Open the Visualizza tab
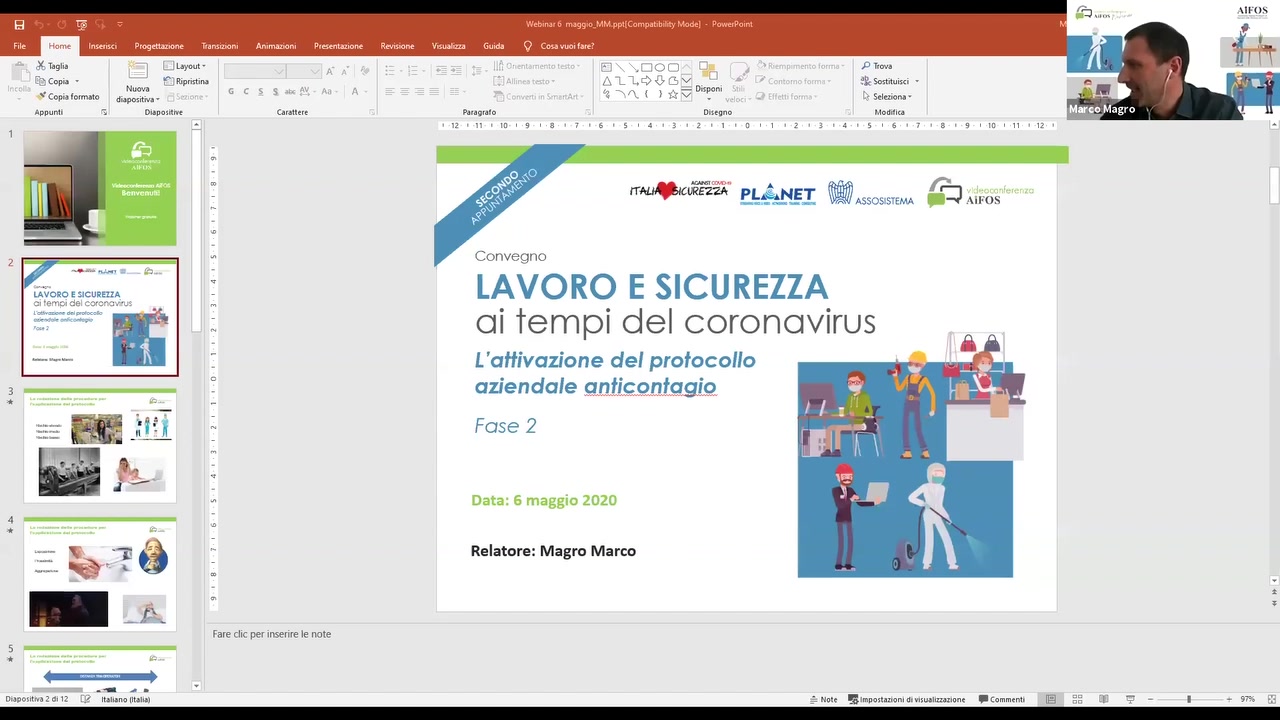Viewport: 1280px width, 720px height. click(x=448, y=46)
